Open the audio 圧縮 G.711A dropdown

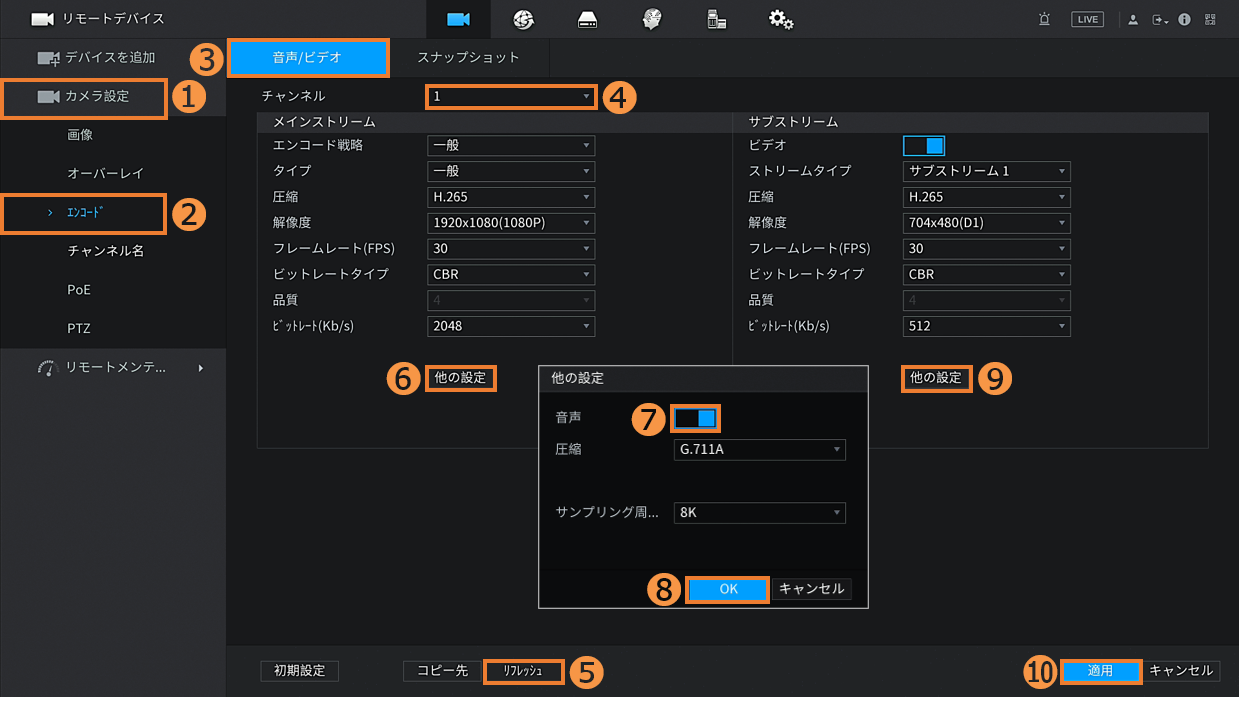(x=760, y=450)
